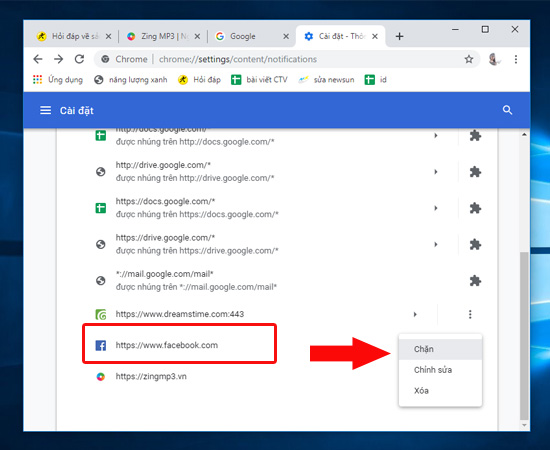Click the dreamstime site favicon
The height and width of the screenshot is (450, 550).
point(101,314)
